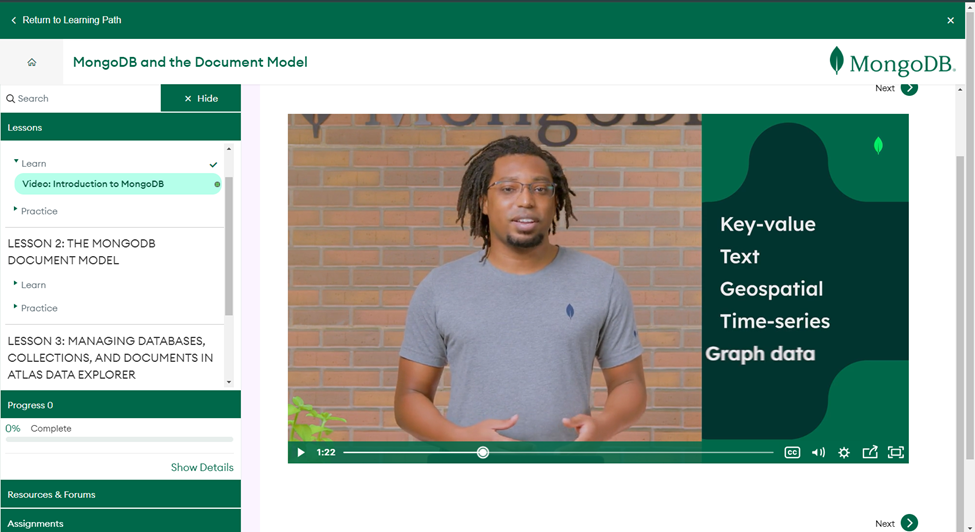
Task: Expand Practice under Lesson 1
Action: (39, 211)
